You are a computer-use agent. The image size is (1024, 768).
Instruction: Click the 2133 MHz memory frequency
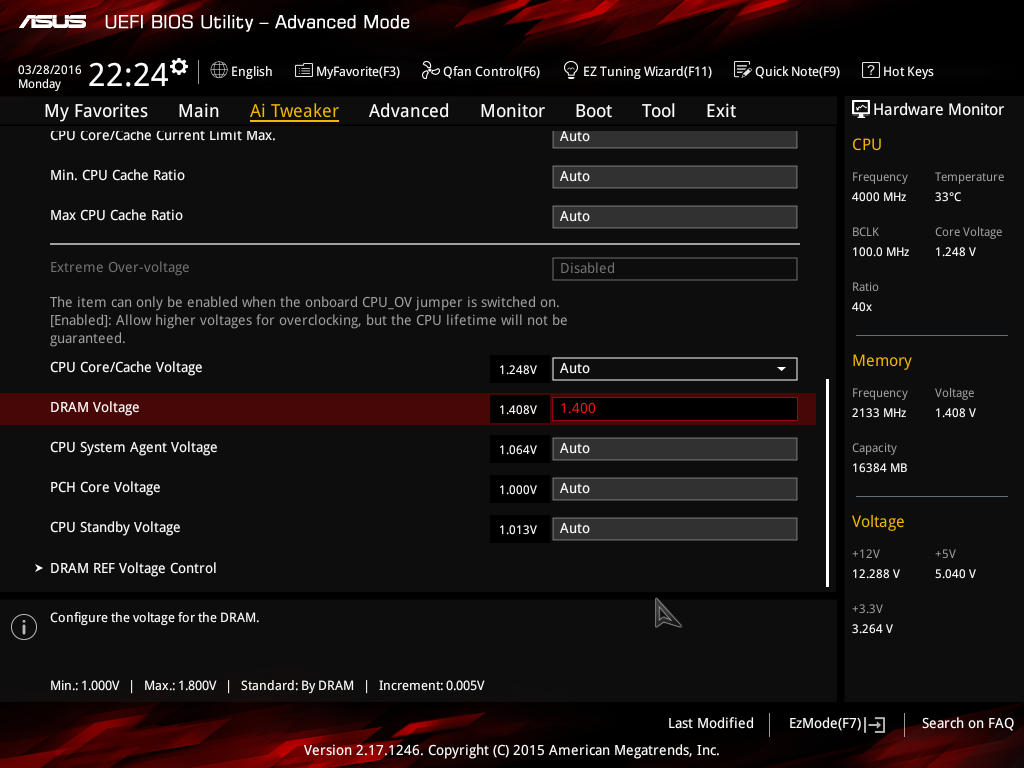tap(878, 413)
